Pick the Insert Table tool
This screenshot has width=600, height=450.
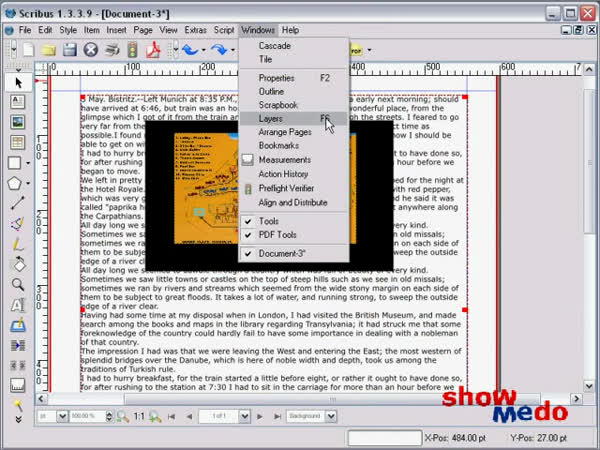[18, 142]
